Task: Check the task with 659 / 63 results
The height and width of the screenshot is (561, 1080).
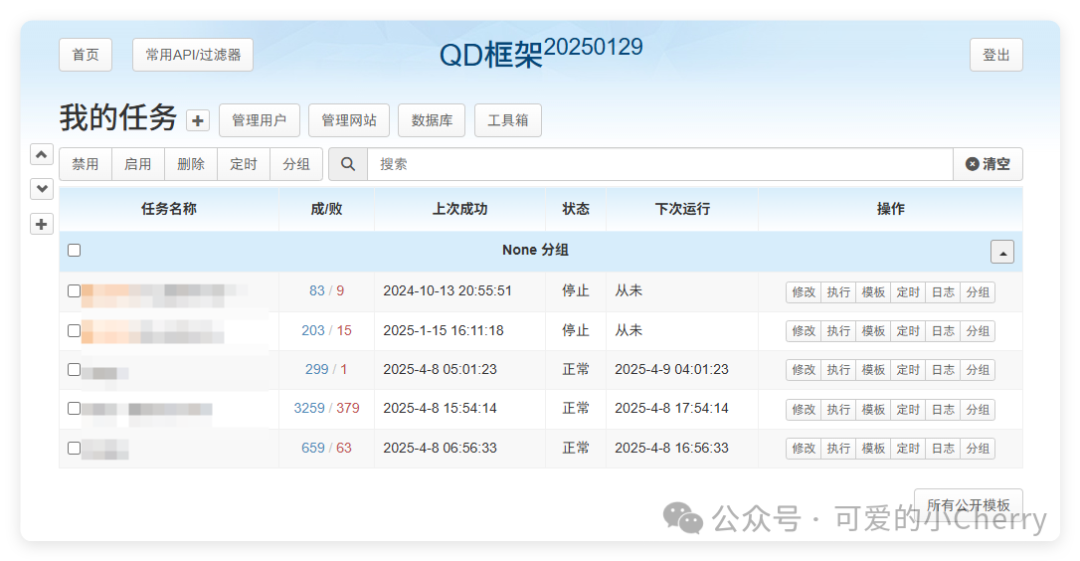Action: pyautogui.click(x=74, y=448)
